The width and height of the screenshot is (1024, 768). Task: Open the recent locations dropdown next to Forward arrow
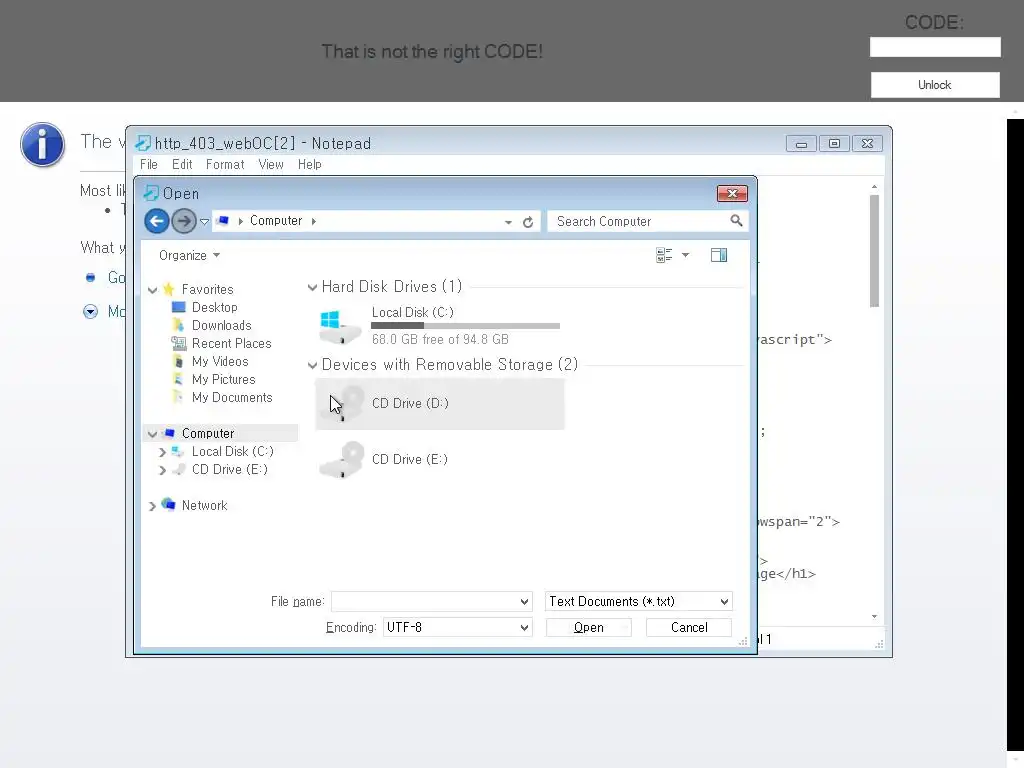point(204,222)
